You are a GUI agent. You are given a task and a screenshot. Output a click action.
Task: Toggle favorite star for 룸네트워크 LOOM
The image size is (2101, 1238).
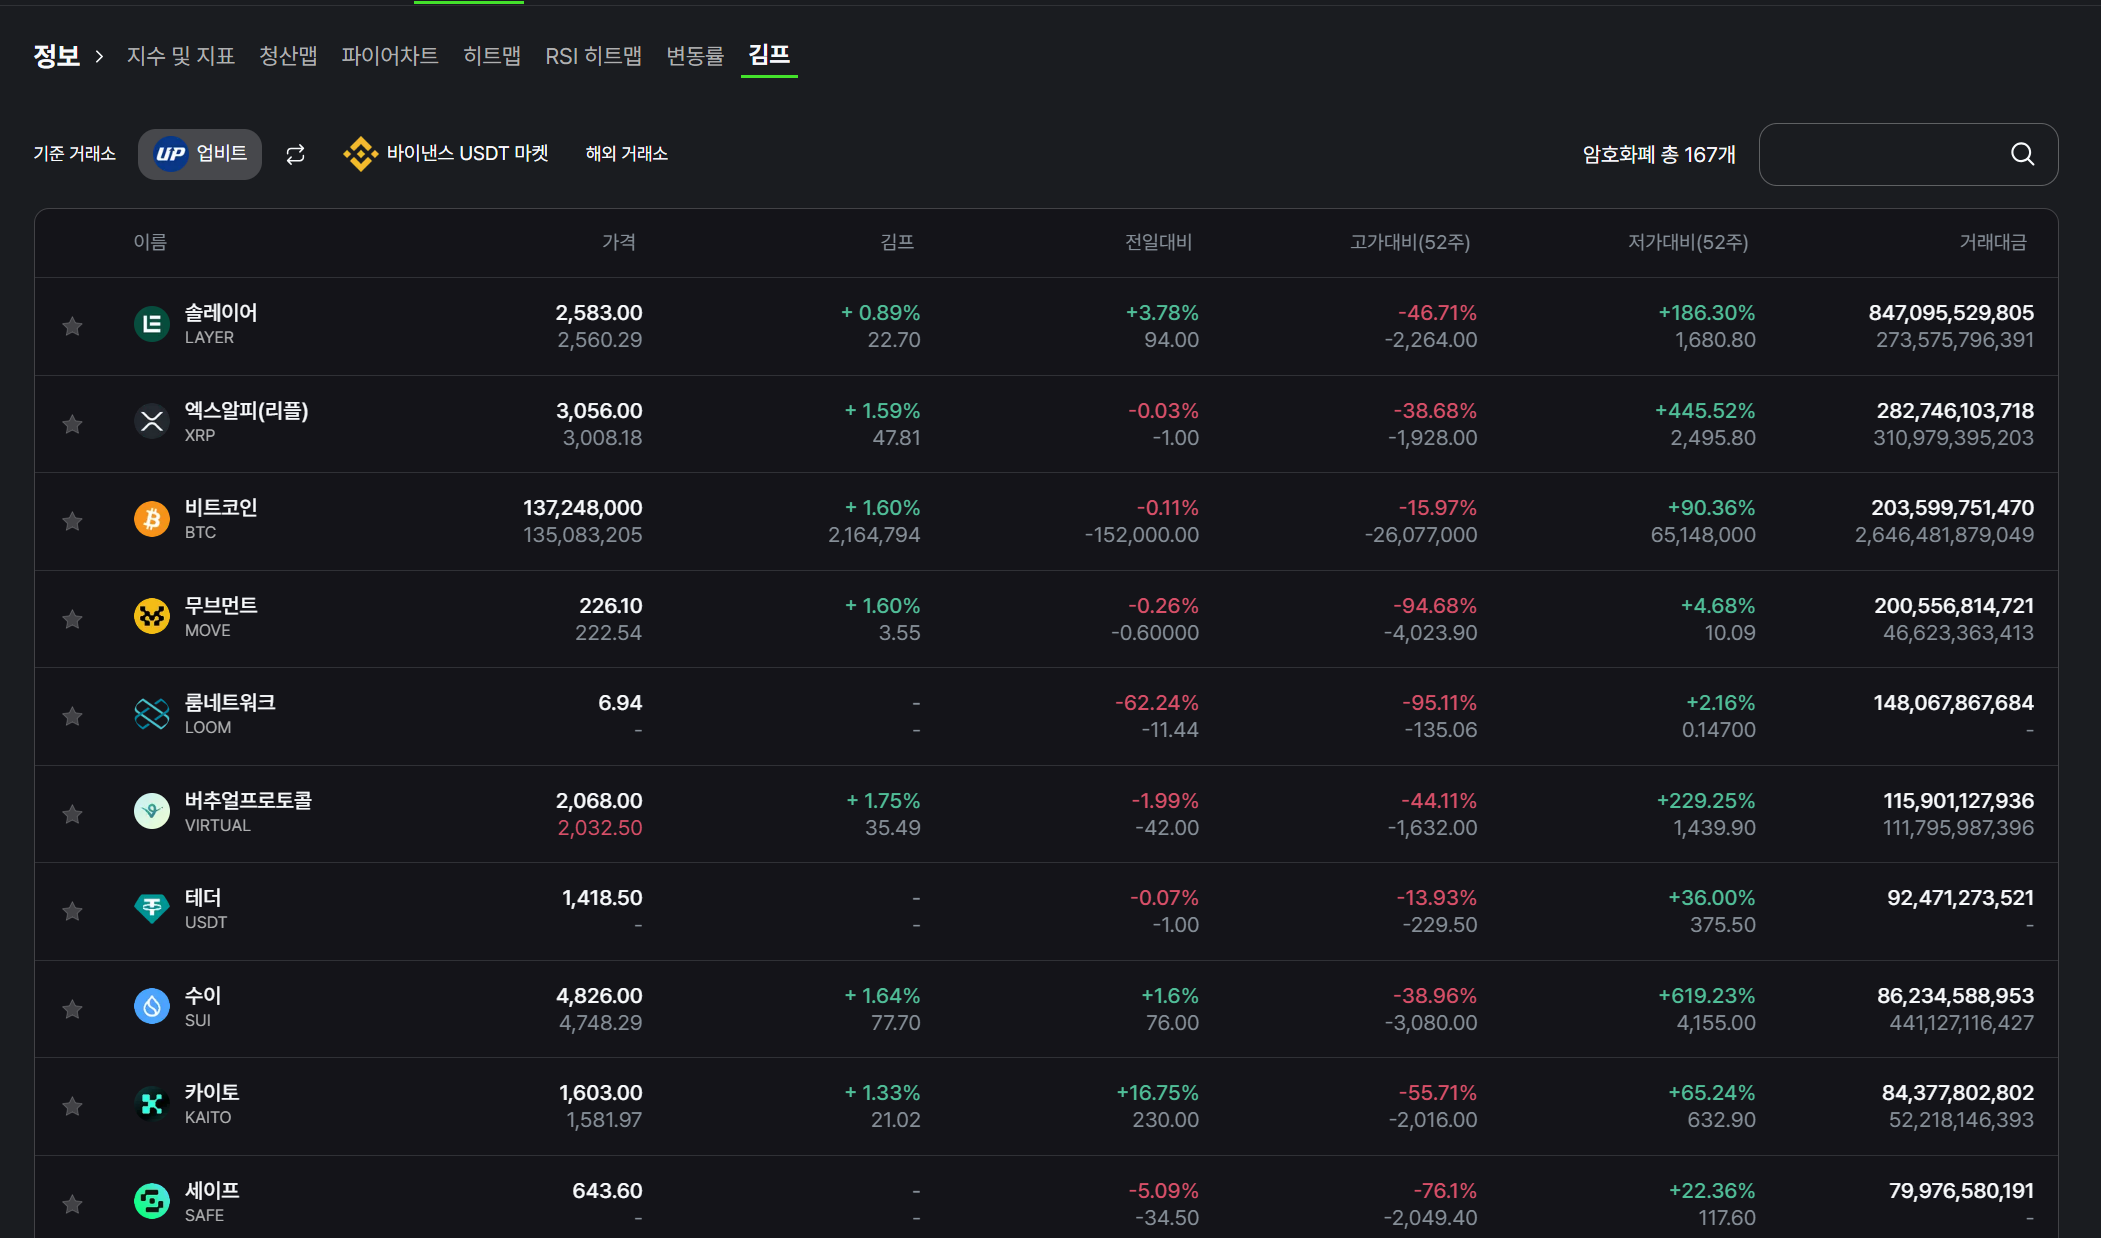coord(72,716)
